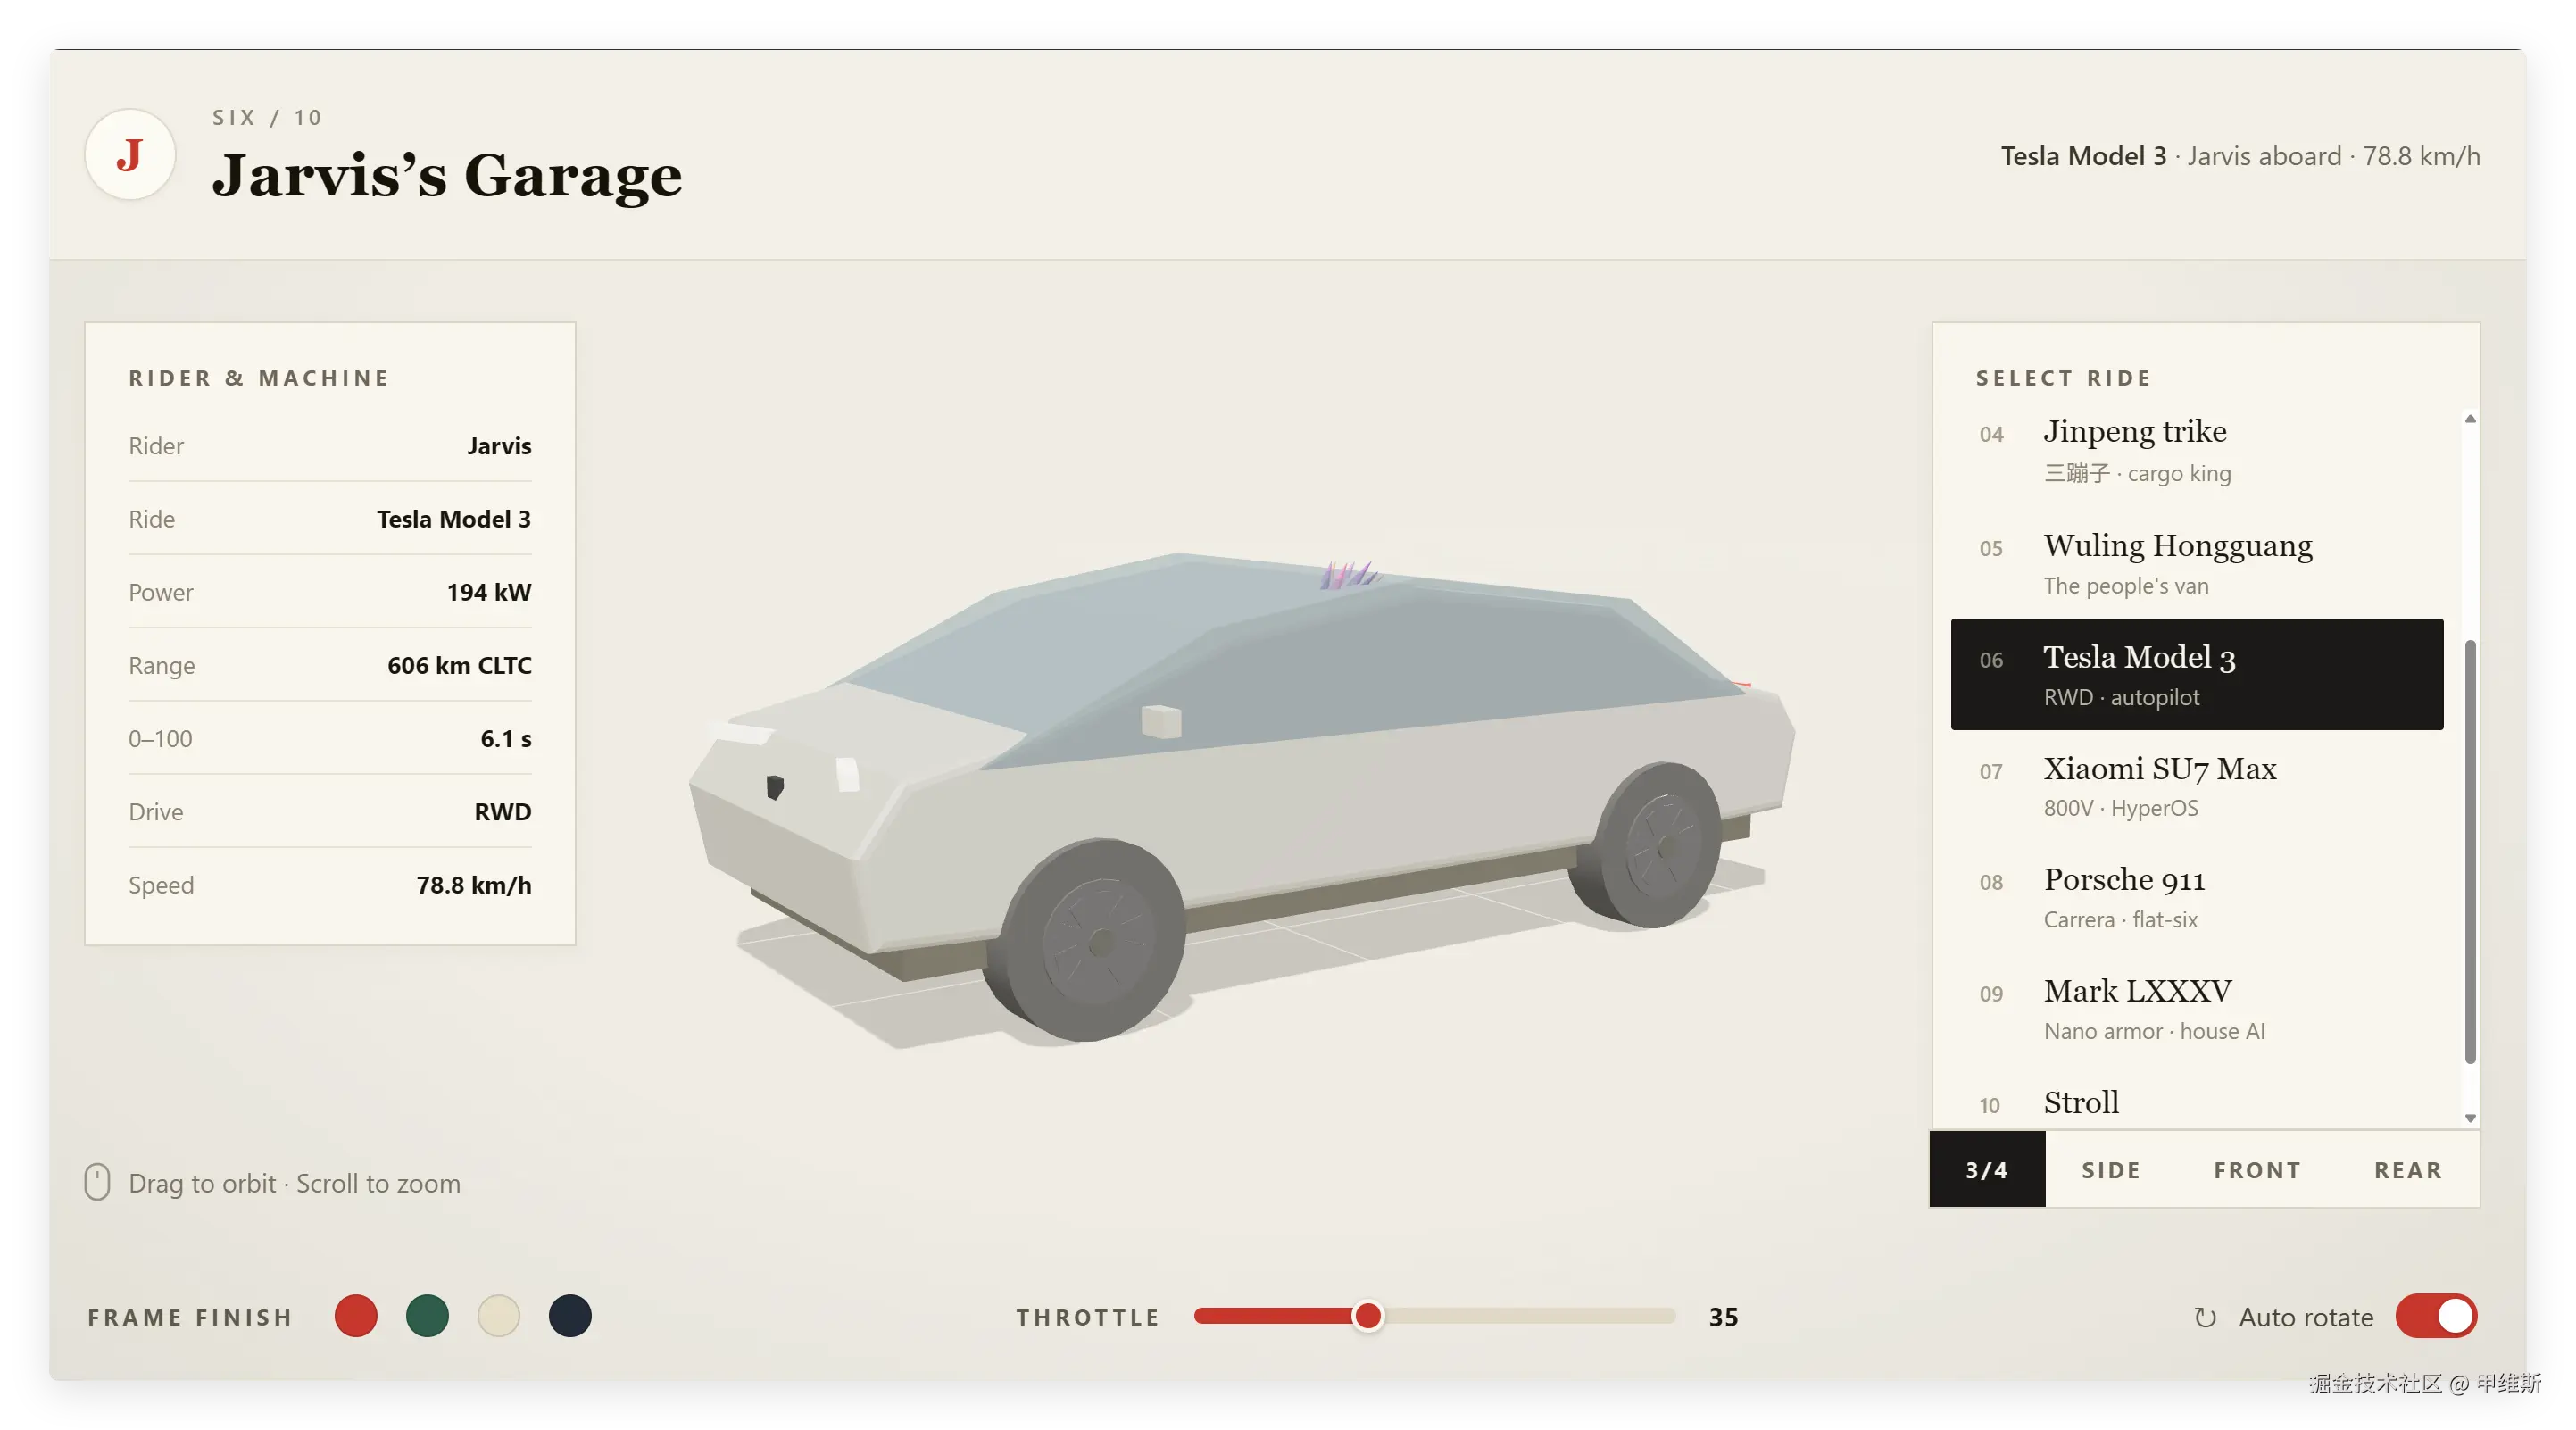2576x1430 pixels.
Task: Switch to the 3/4 camera view
Action: click(x=1987, y=1170)
